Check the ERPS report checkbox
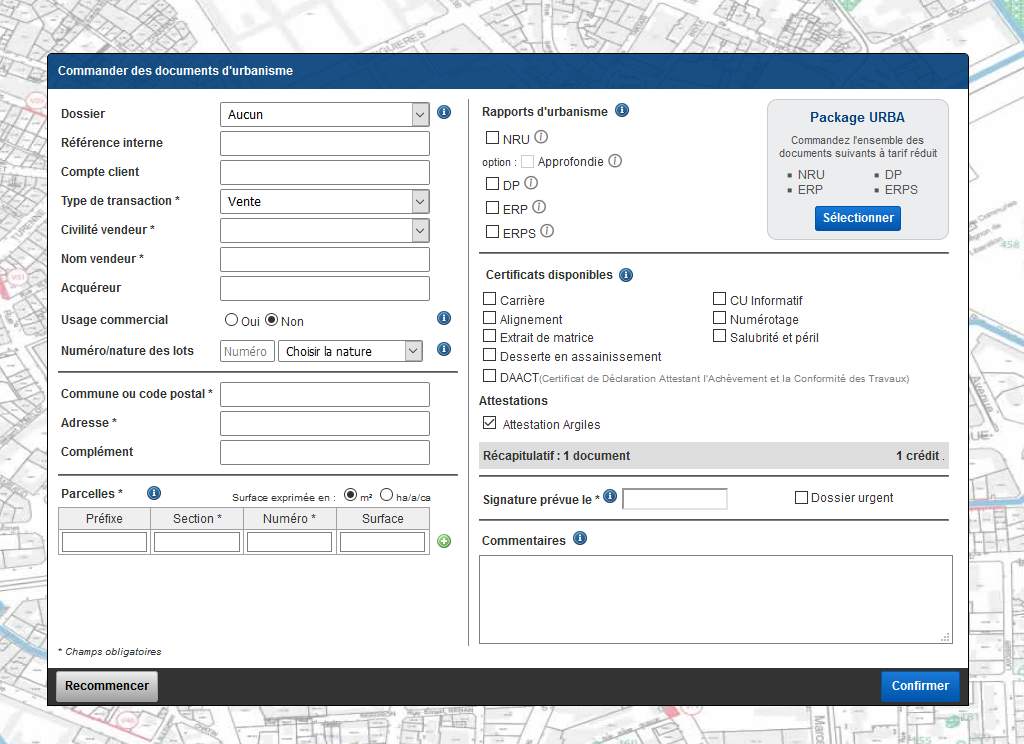 492,232
